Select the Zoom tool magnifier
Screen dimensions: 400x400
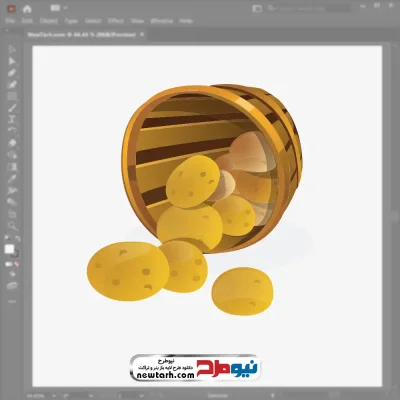pos(12,226)
